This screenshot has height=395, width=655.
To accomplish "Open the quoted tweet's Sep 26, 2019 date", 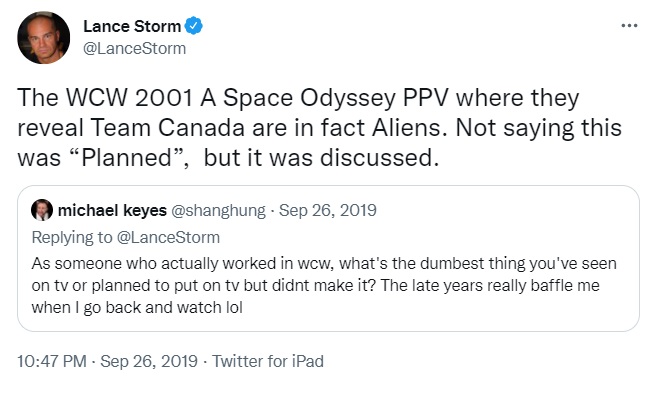I will tap(328, 210).
